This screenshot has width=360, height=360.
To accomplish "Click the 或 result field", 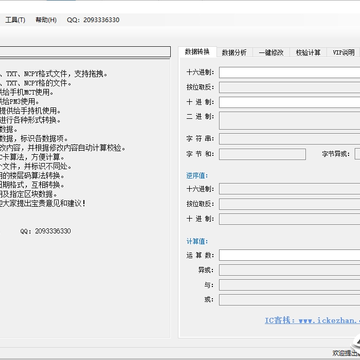I will point(289,300).
